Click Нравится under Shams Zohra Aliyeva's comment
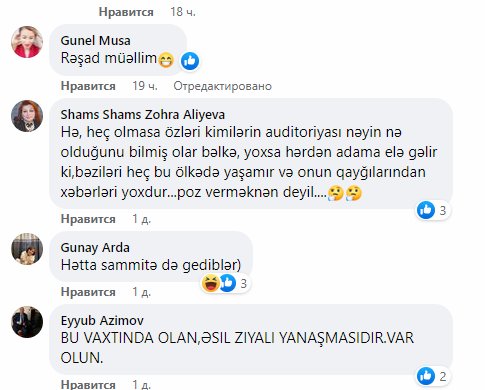 (88, 219)
